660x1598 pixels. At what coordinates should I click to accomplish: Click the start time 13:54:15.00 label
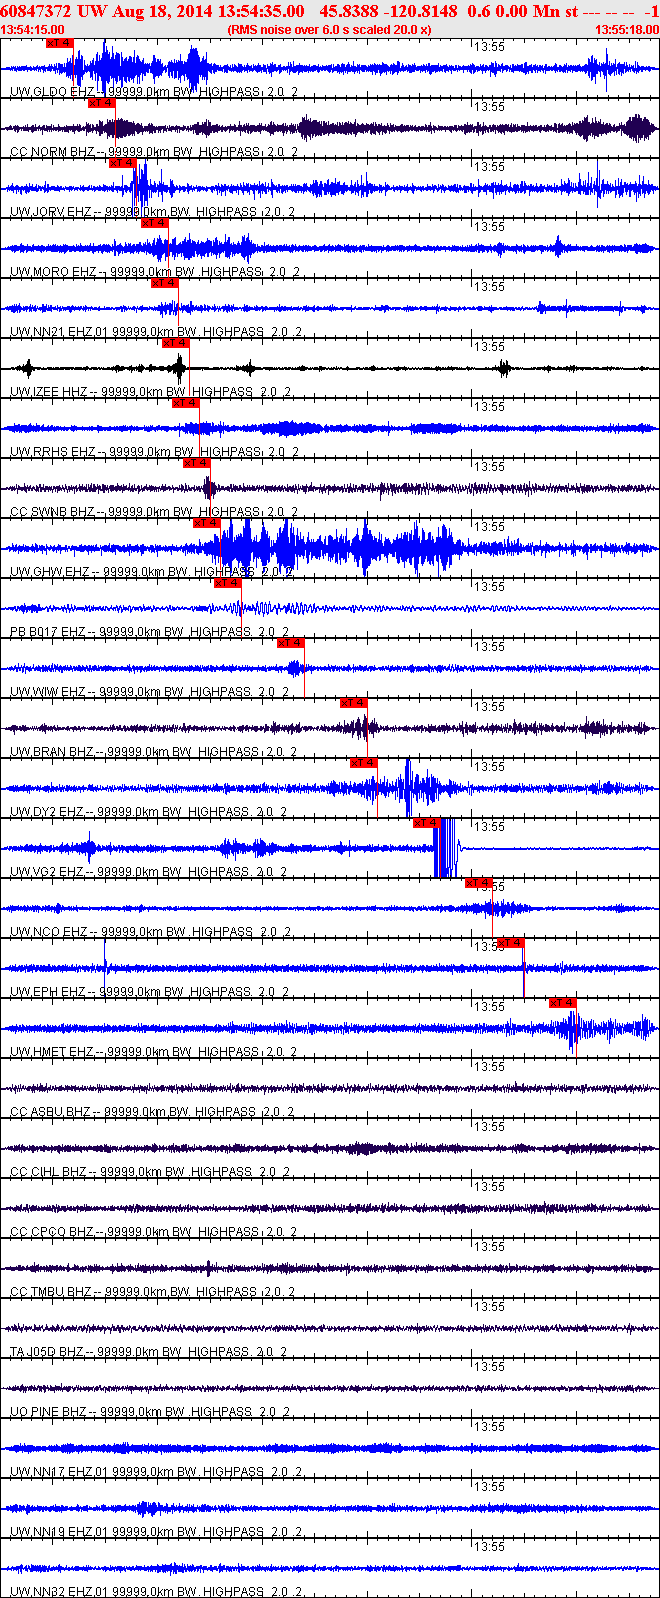click(31, 30)
